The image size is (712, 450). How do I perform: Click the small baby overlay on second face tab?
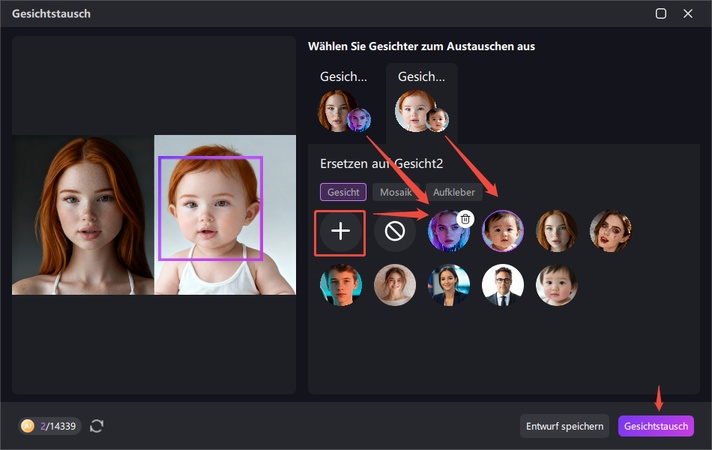[x=437, y=120]
